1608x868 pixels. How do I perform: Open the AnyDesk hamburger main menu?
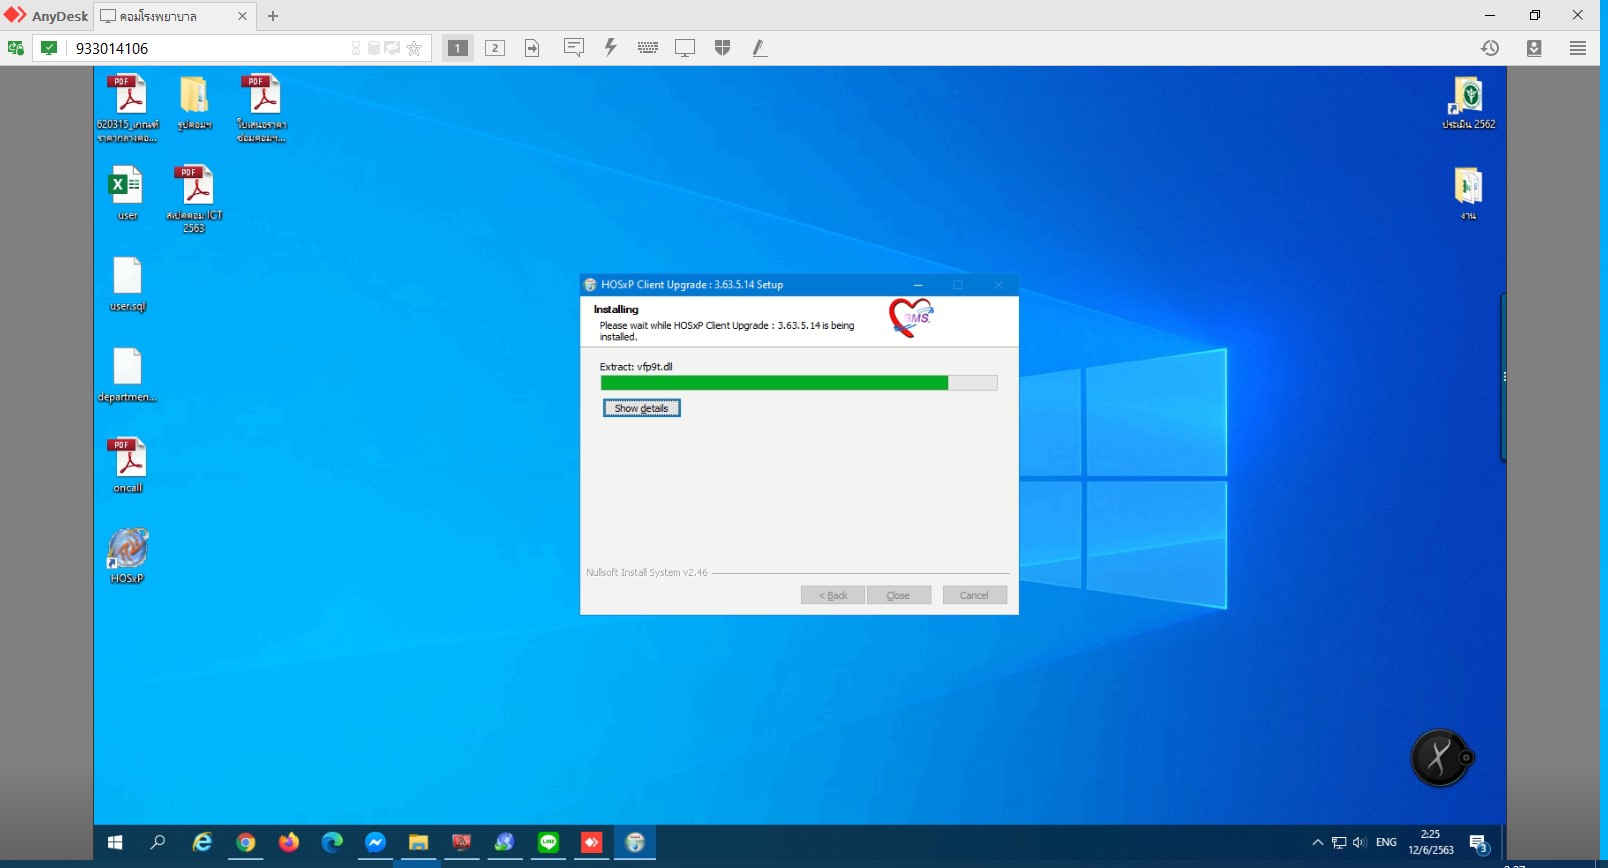(1578, 48)
